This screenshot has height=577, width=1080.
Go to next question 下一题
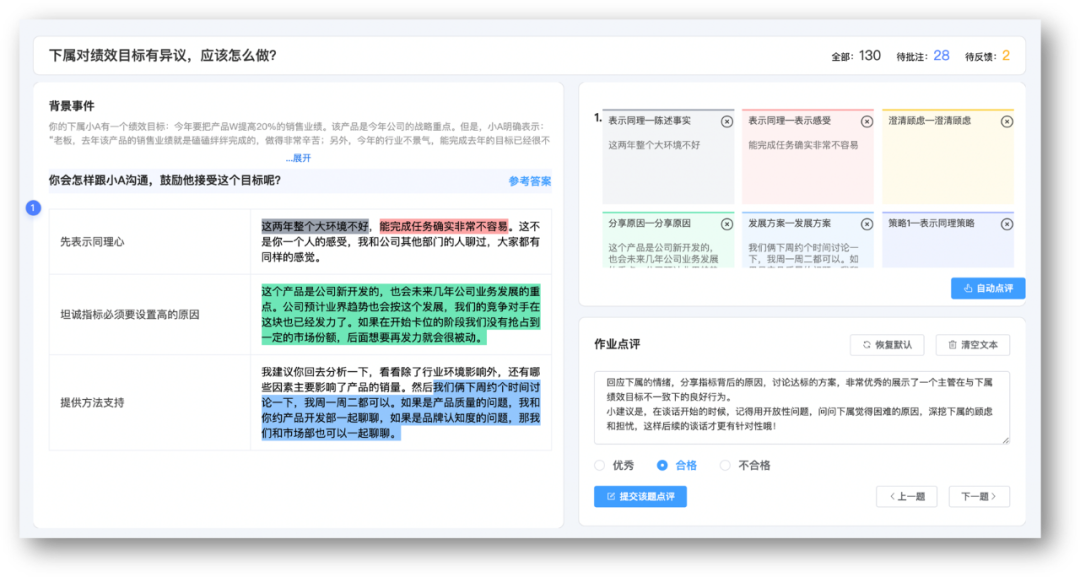click(x=979, y=496)
